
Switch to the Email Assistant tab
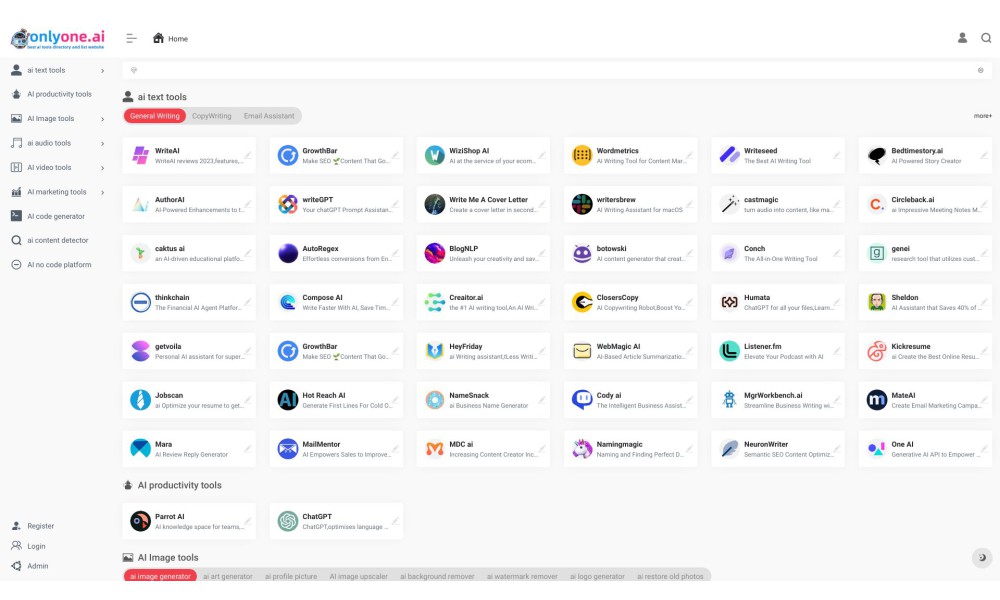[x=269, y=116]
